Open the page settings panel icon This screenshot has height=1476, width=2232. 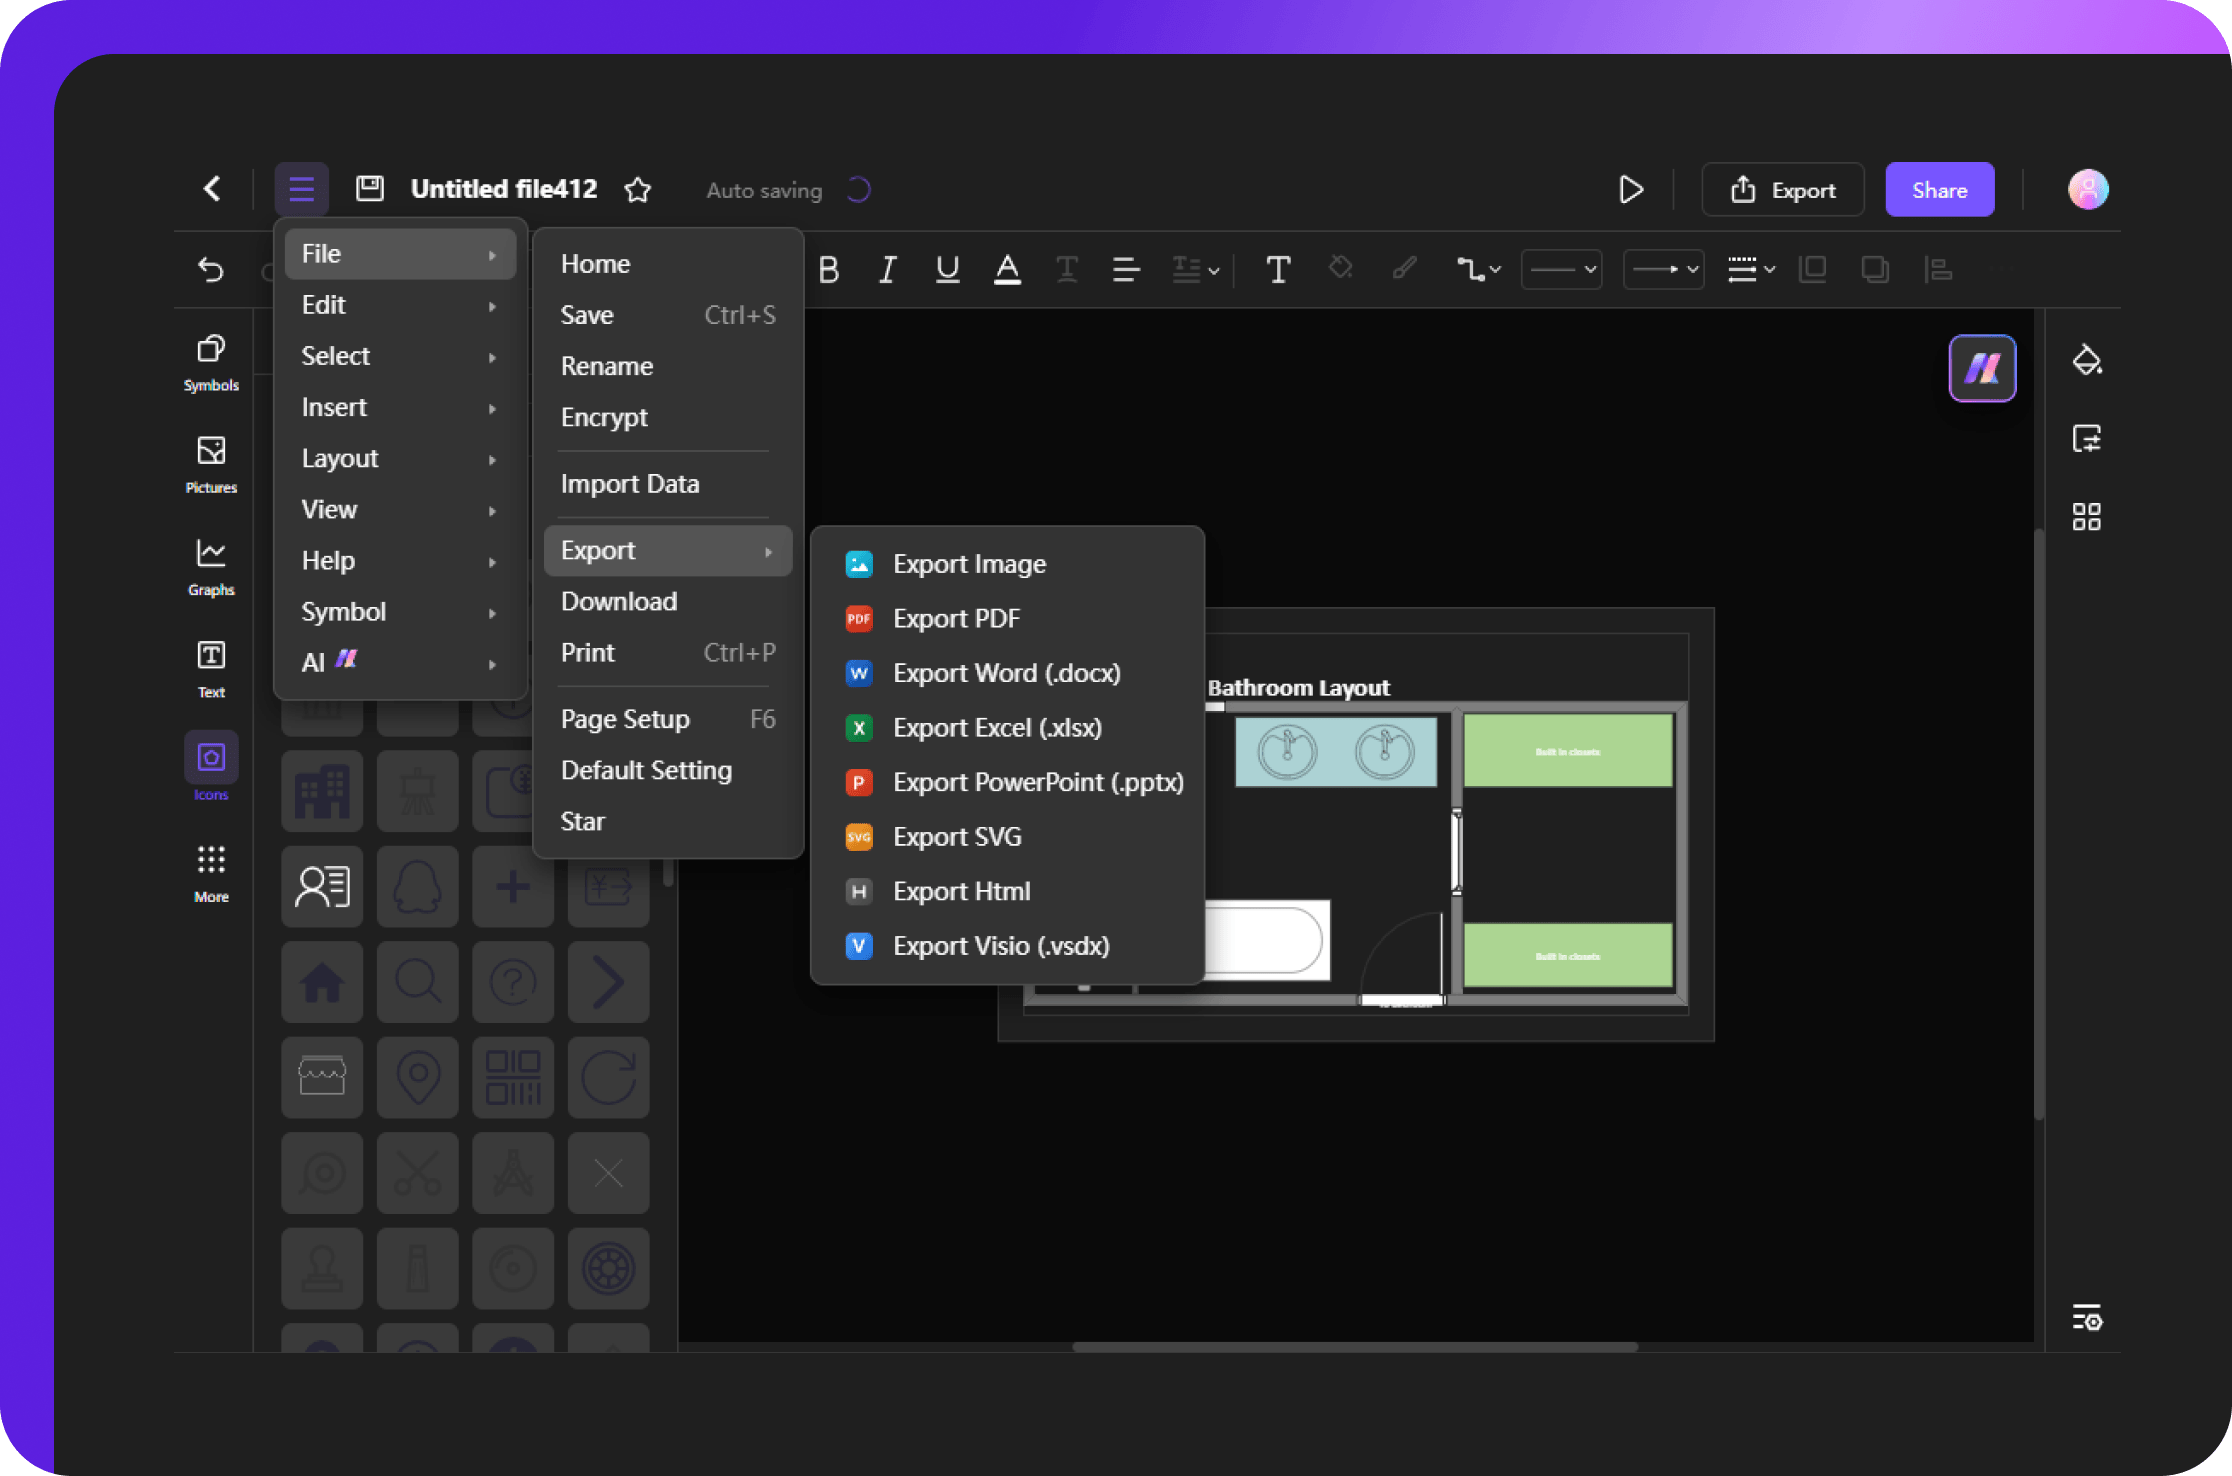[x=2087, y=438]
